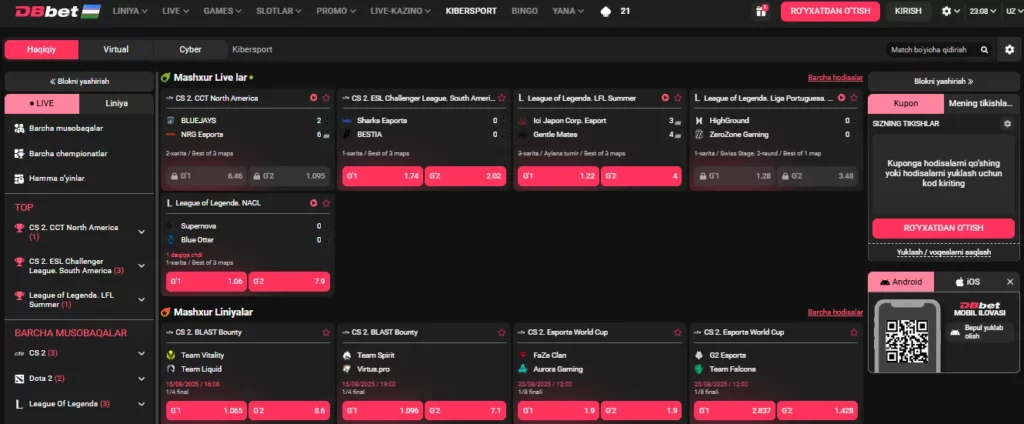The height and width of the screenshot is (424, 1024).
Task: Switch to Haqiqiy tab
Action: 41,50
